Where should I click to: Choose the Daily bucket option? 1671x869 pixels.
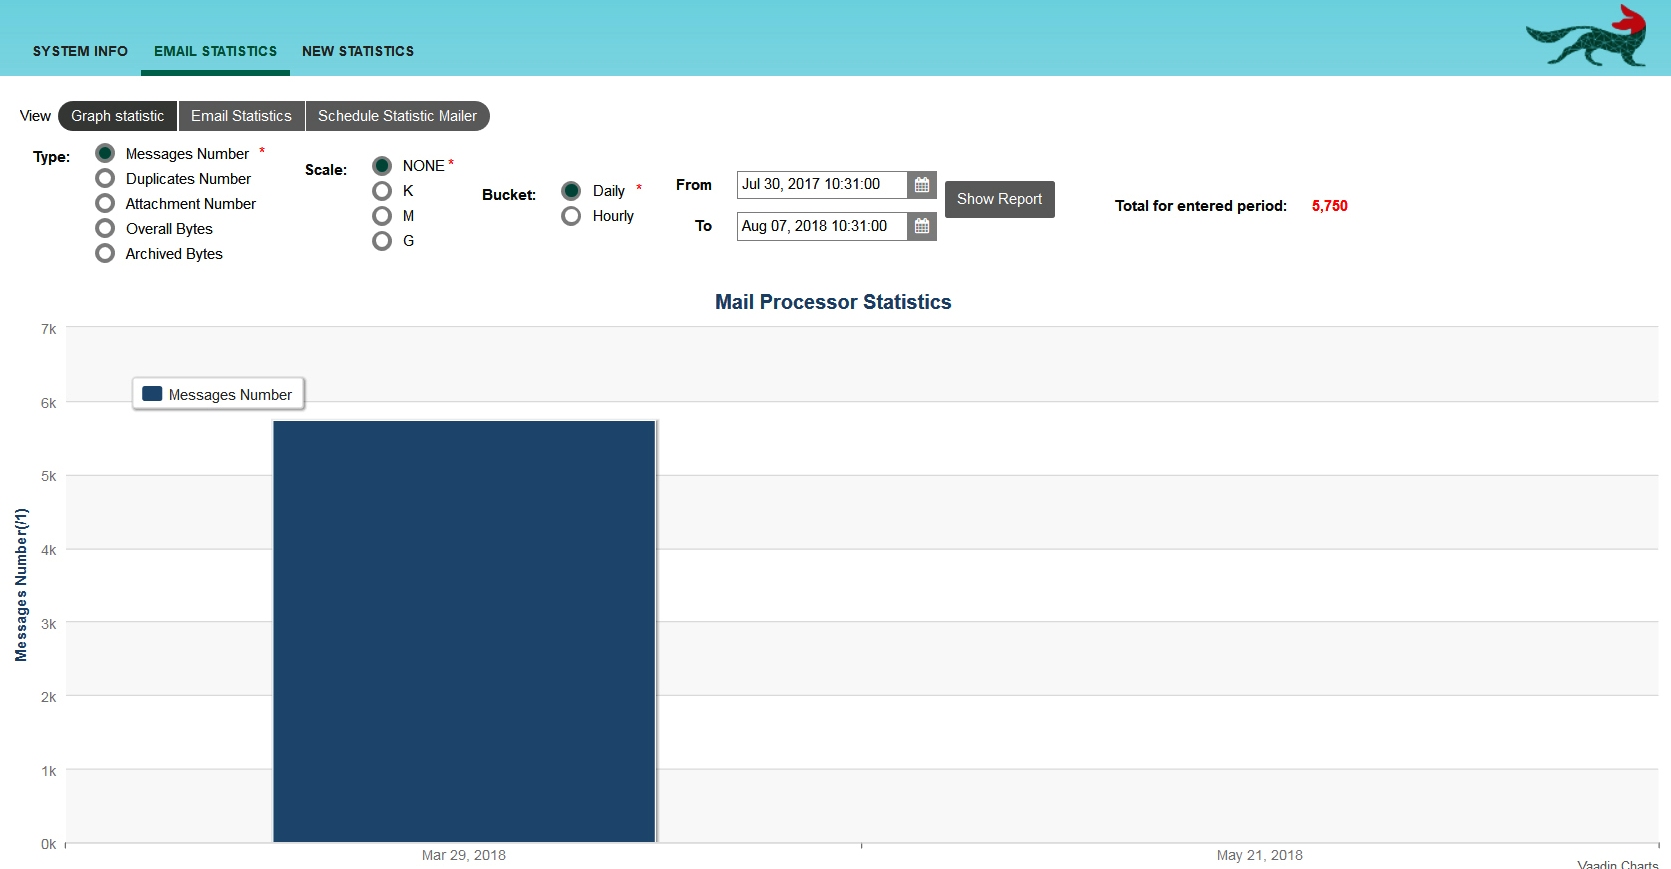(x=571, y=190)
